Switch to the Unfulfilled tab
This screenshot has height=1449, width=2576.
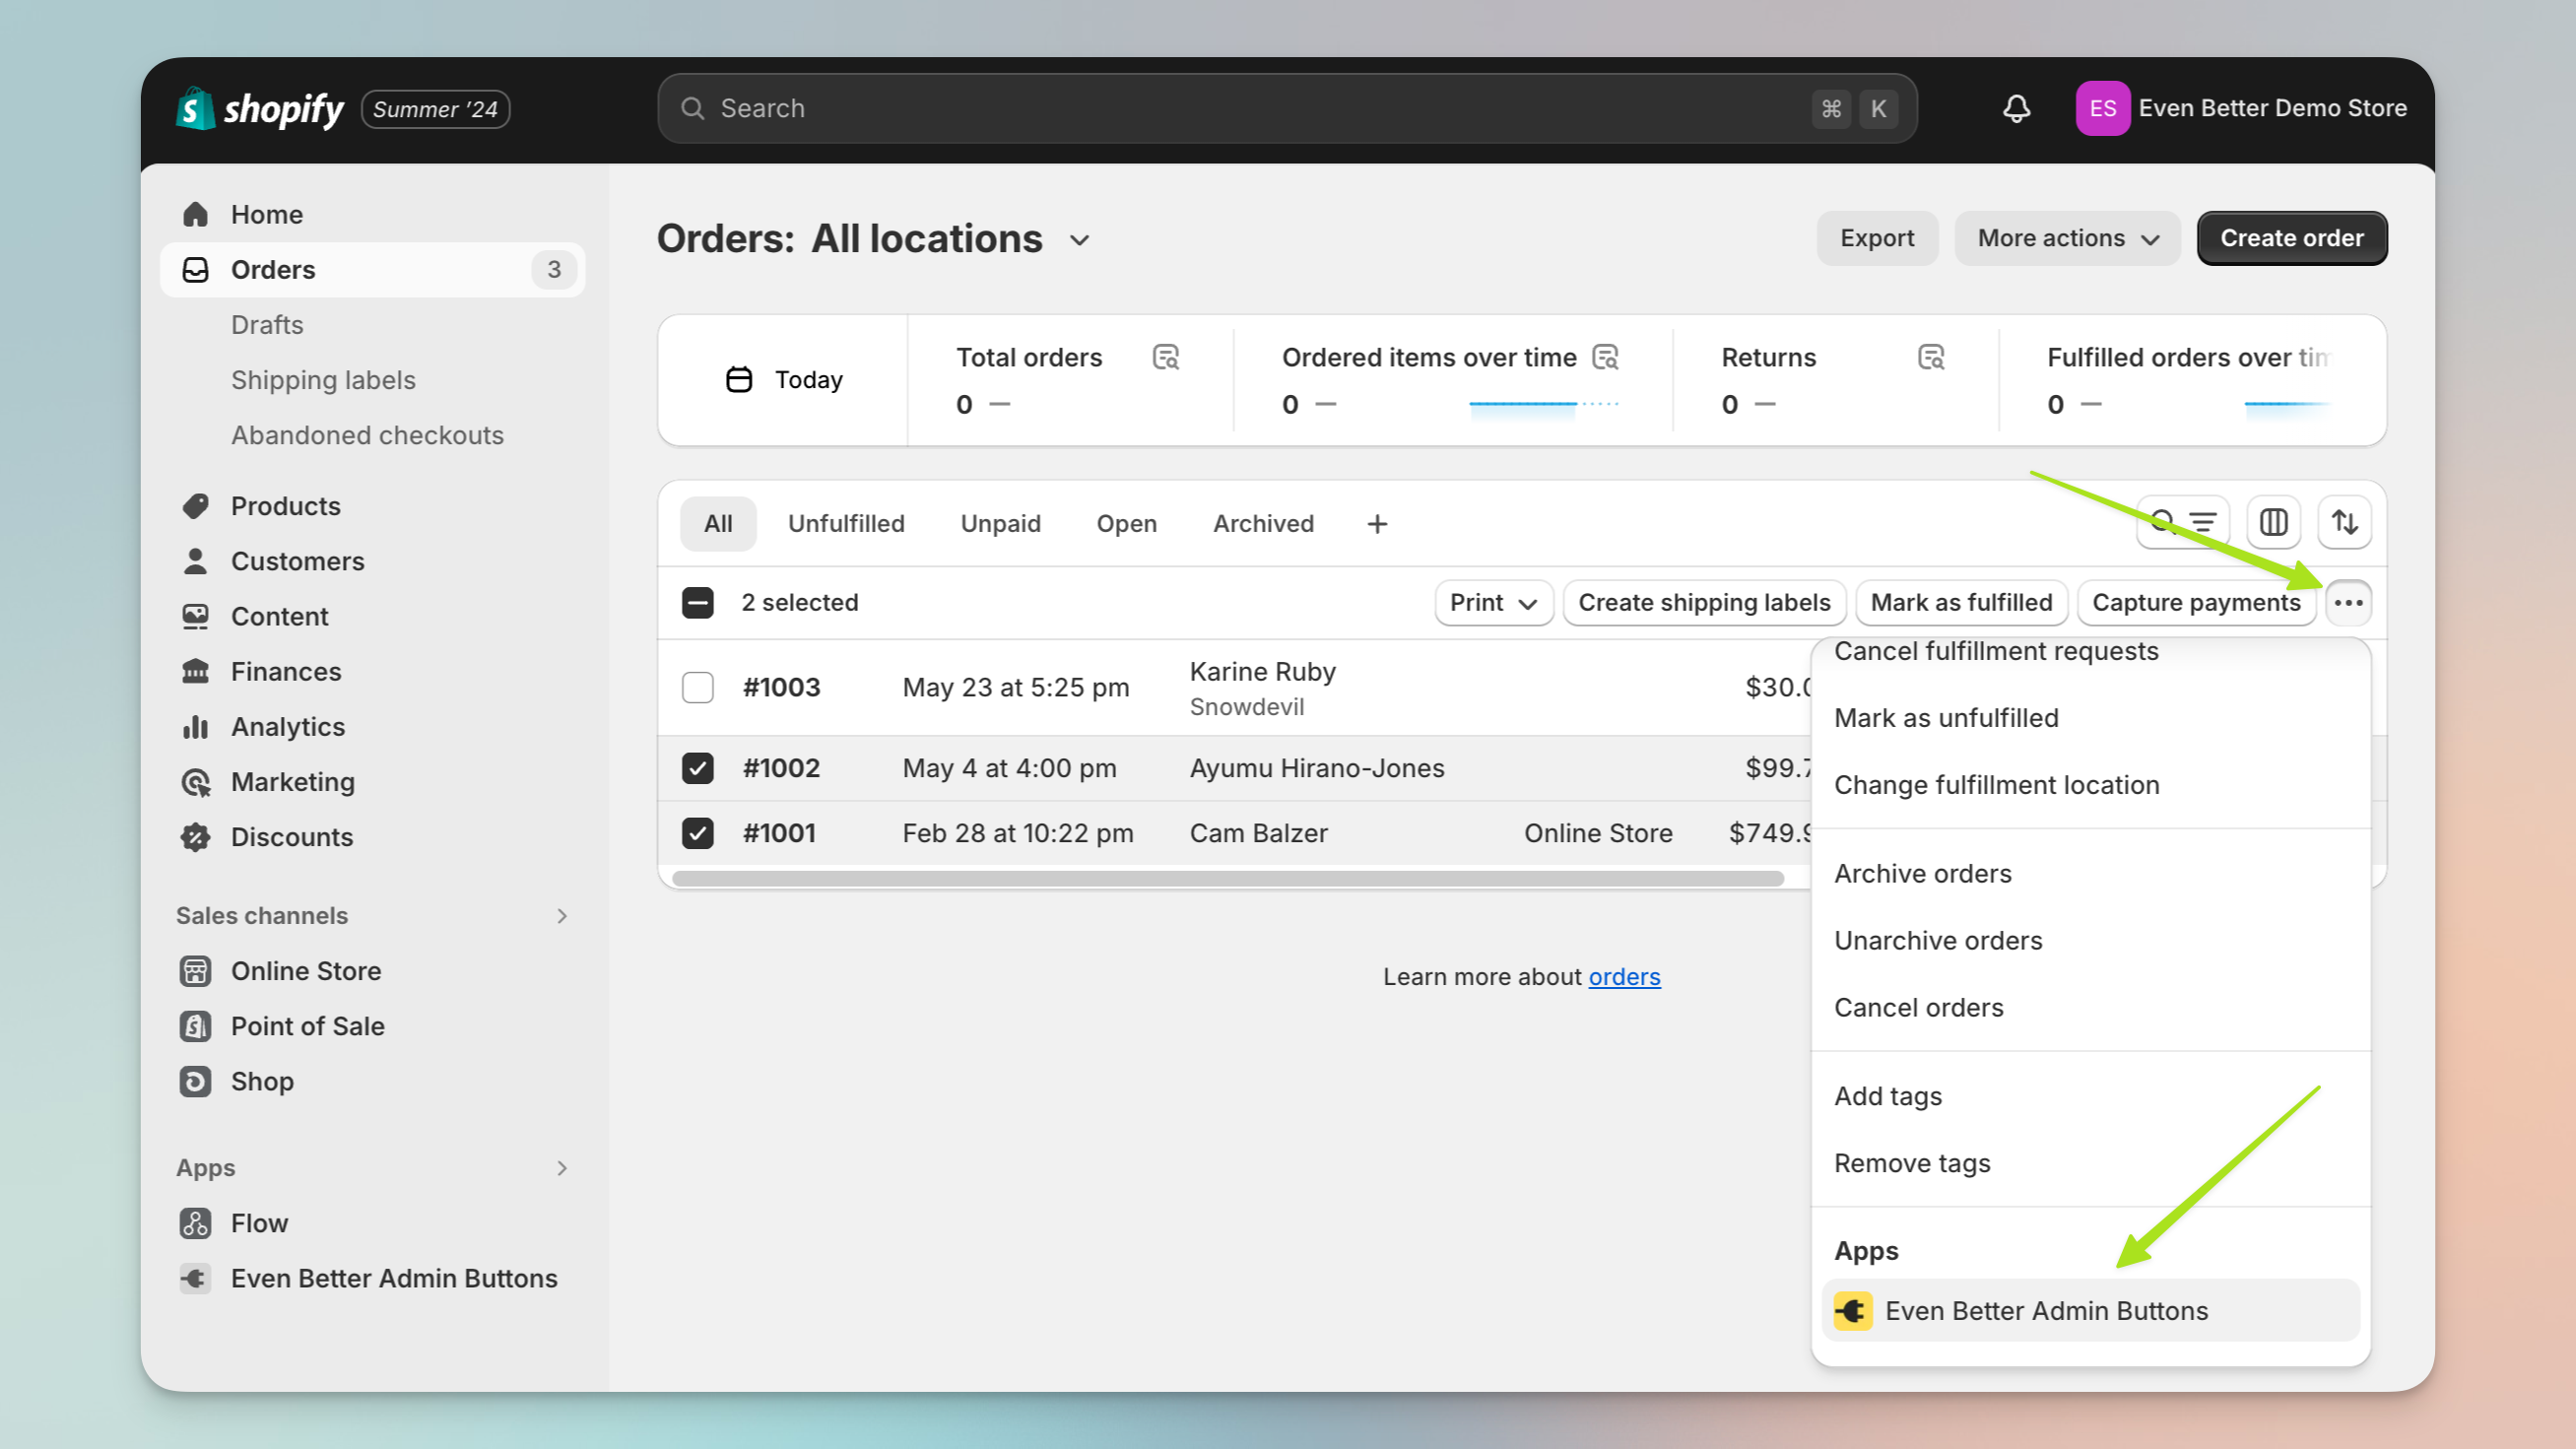[x=846, y=523]
